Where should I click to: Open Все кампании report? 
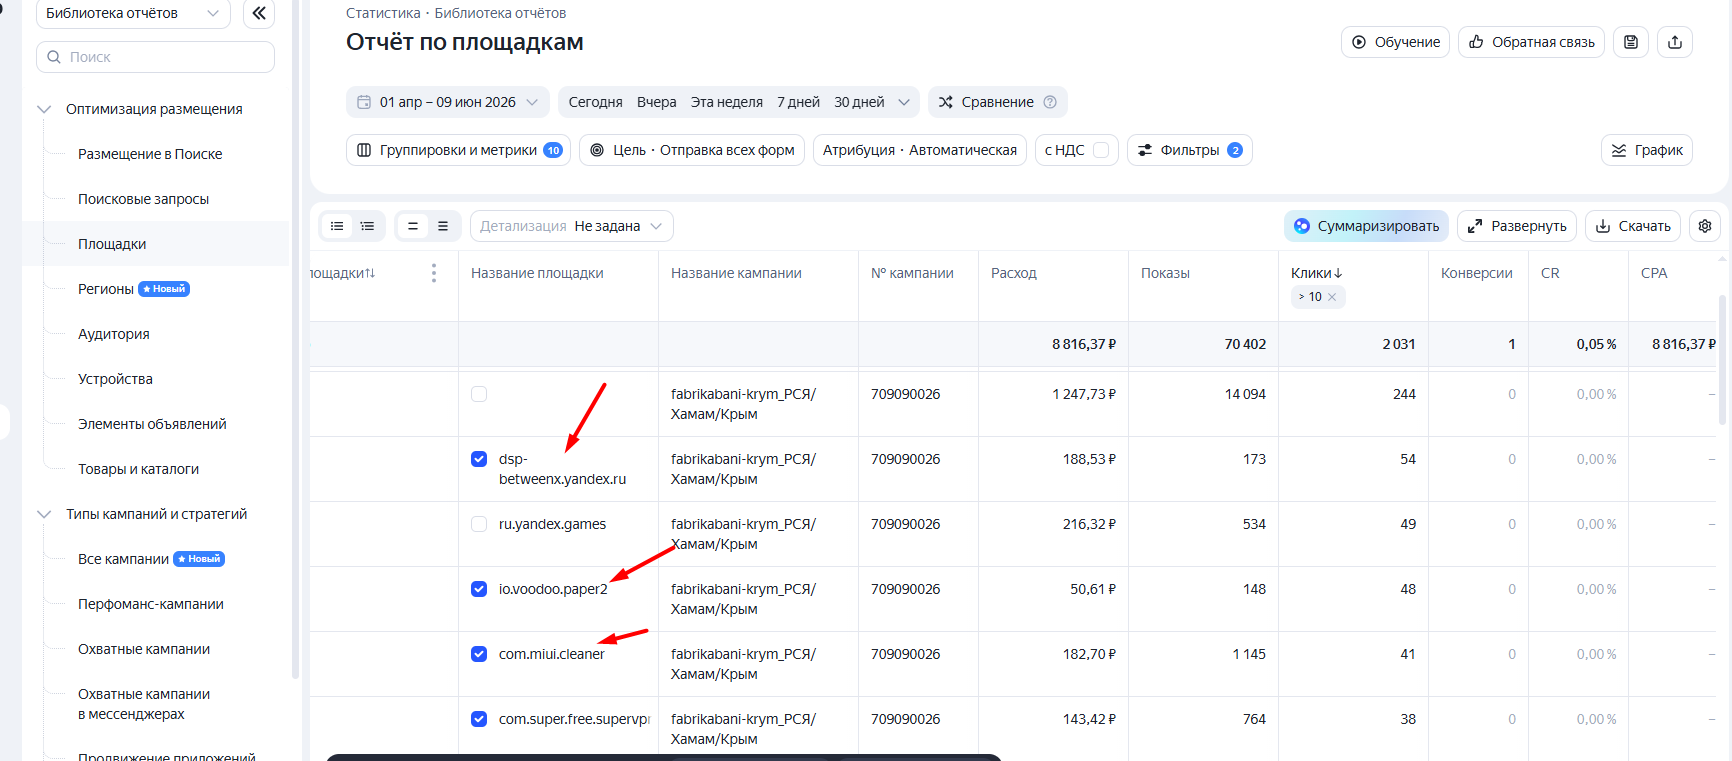(124, 559)
